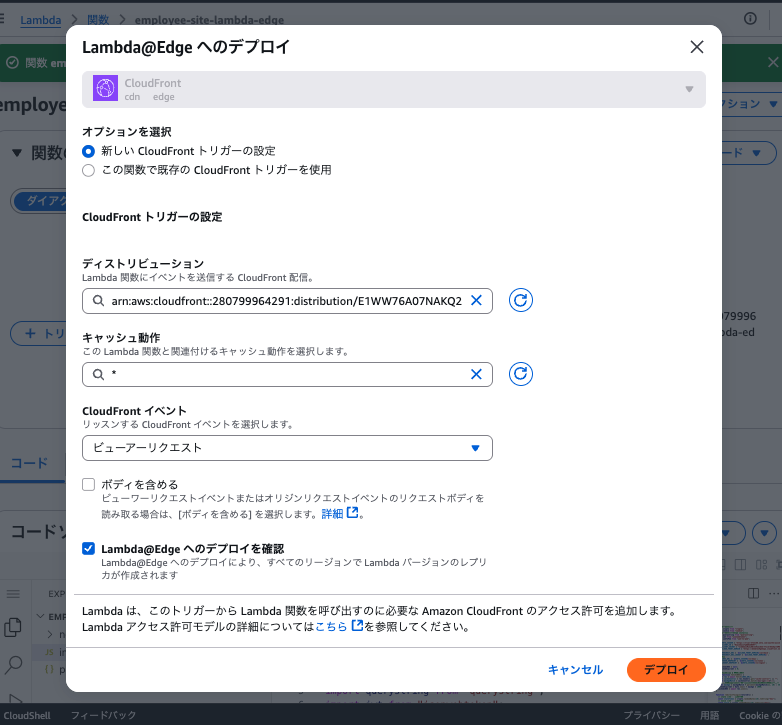This screenshot has width=782, height=725.
Task: Open the Lambda breadcrumb link
Action: coord(40,20)
